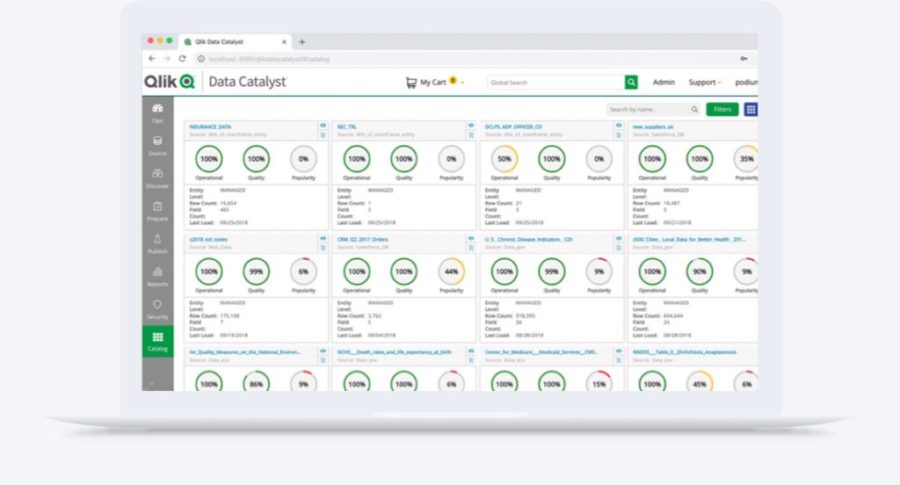Open the NCHS Death rates entity link
Viewport: 900px width, 485px height.
(394, 352)
